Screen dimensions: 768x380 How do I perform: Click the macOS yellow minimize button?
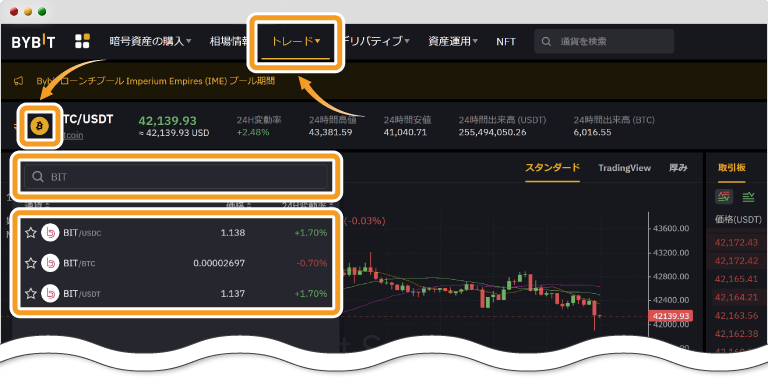(x=28, y=11)
